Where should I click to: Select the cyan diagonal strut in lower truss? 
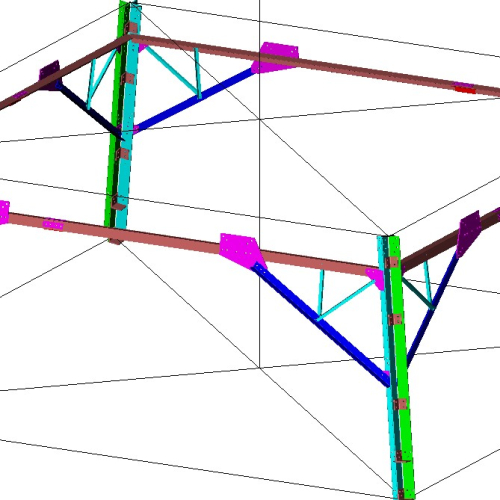click(x=347, y=300)
